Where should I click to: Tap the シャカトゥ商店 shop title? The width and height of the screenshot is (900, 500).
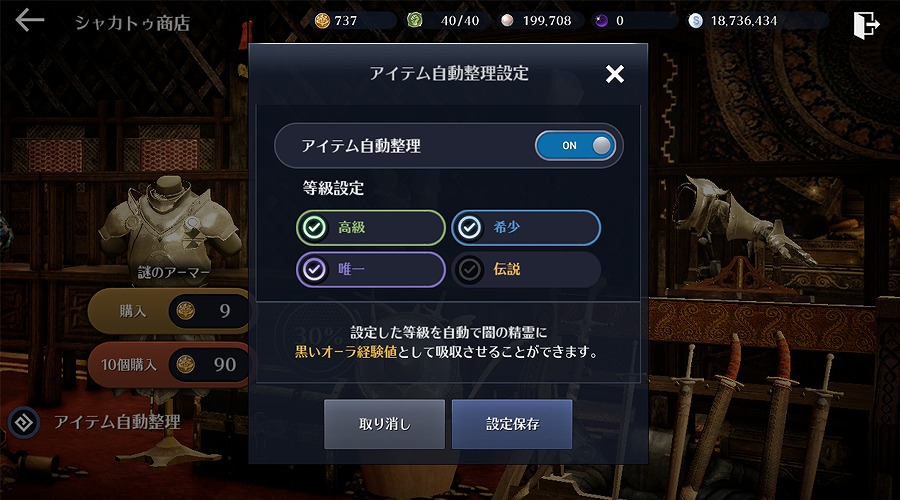click(x=133, y=23)
